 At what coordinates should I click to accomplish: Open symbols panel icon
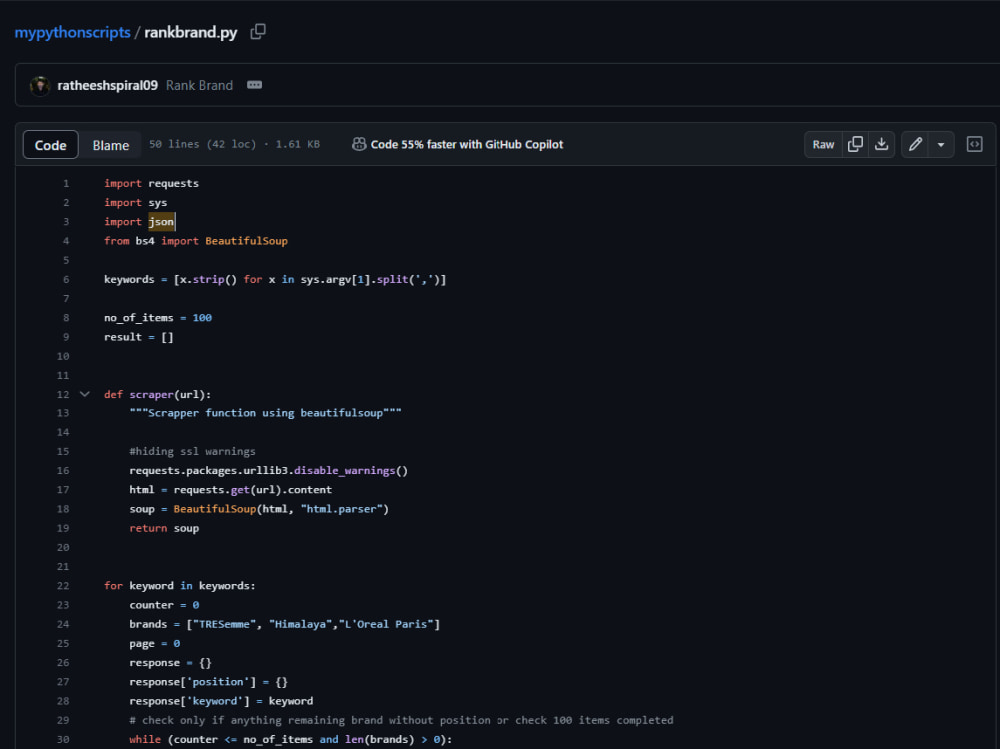coord(974,144)
